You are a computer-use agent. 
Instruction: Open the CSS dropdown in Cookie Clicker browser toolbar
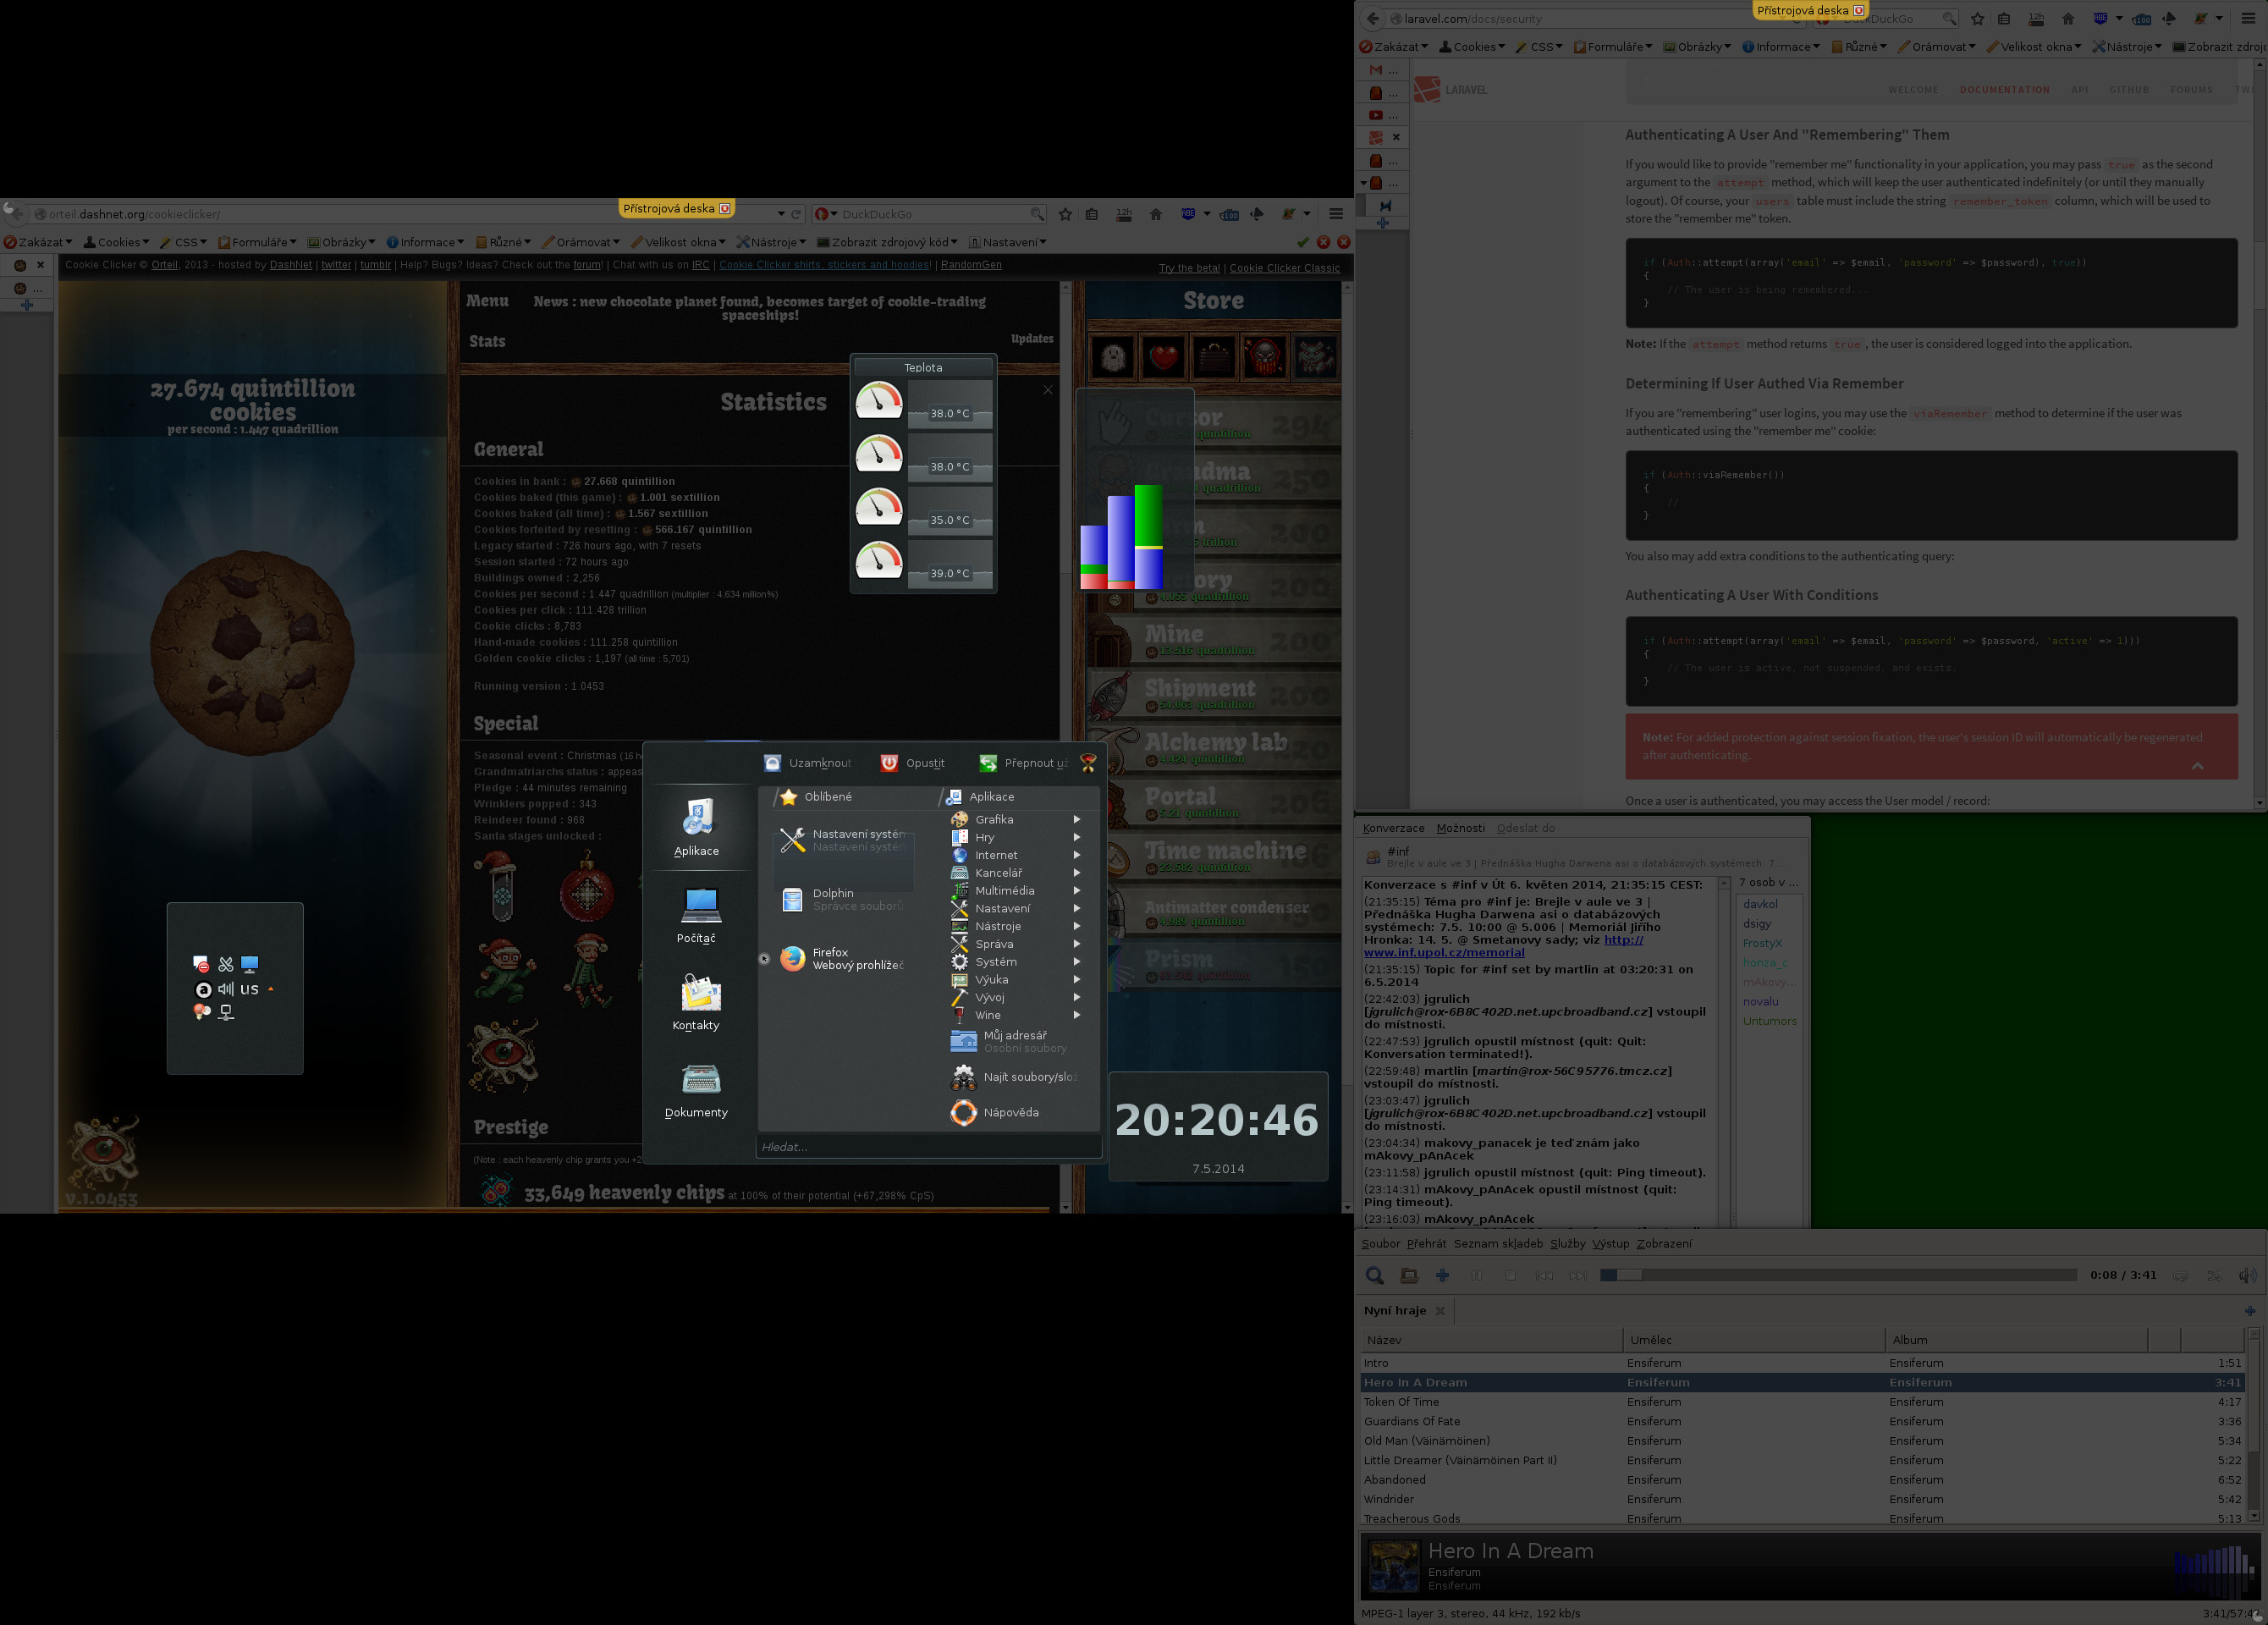(x=184, y=242)
